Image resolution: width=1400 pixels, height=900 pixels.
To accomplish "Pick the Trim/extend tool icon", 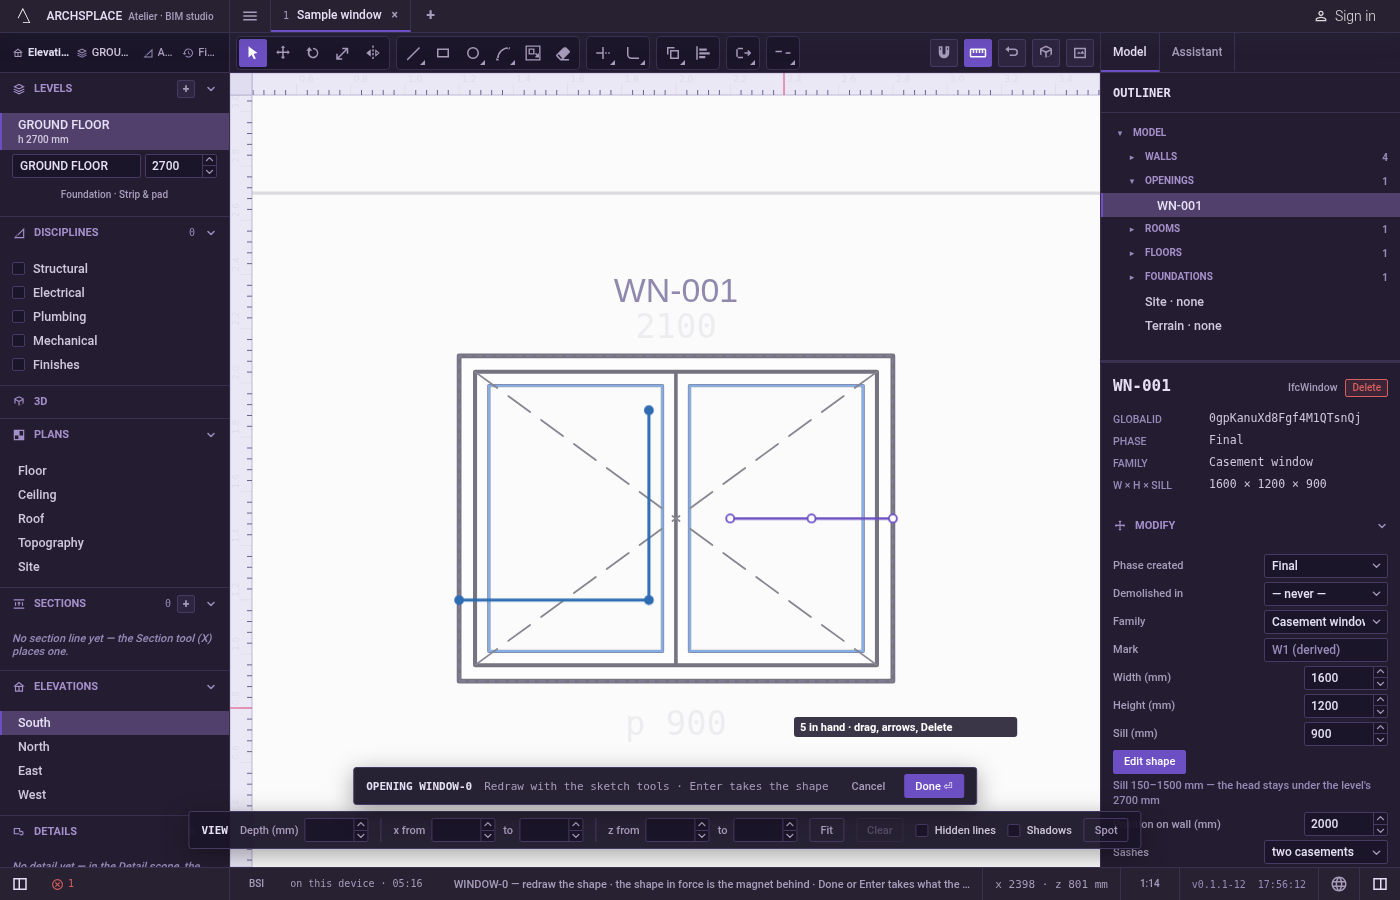I will point(603,53).
